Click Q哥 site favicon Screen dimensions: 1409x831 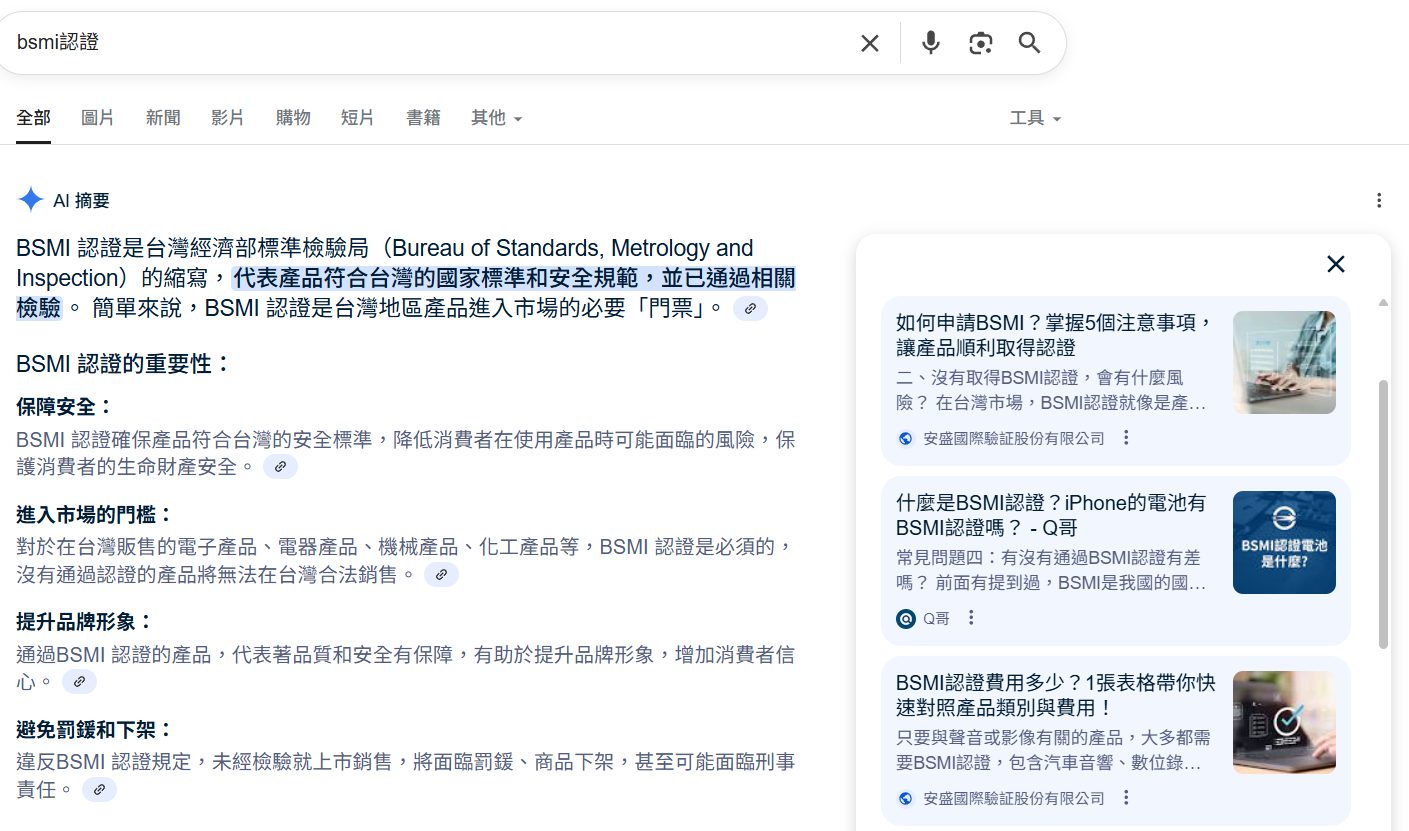coord(906,618)
